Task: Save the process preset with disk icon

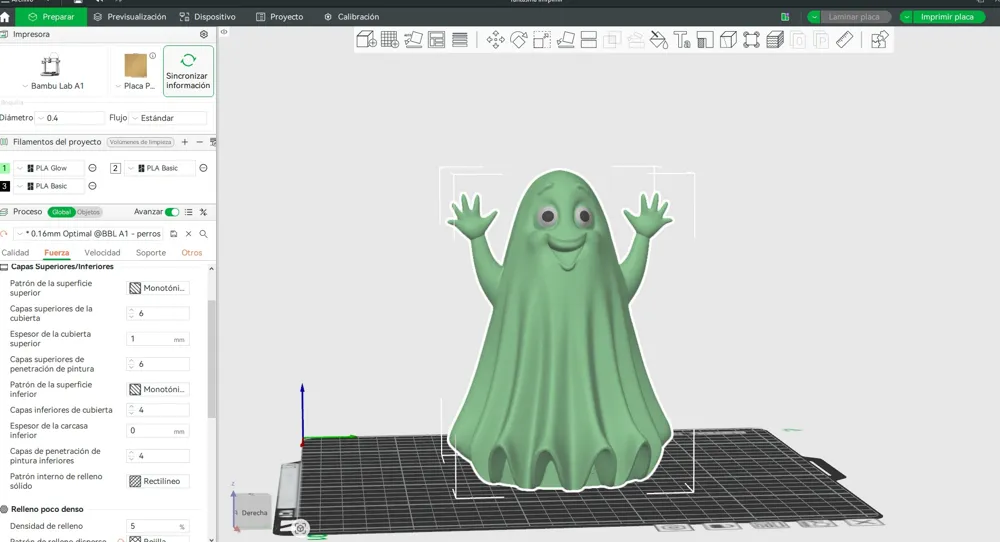Action: point(173,234)
